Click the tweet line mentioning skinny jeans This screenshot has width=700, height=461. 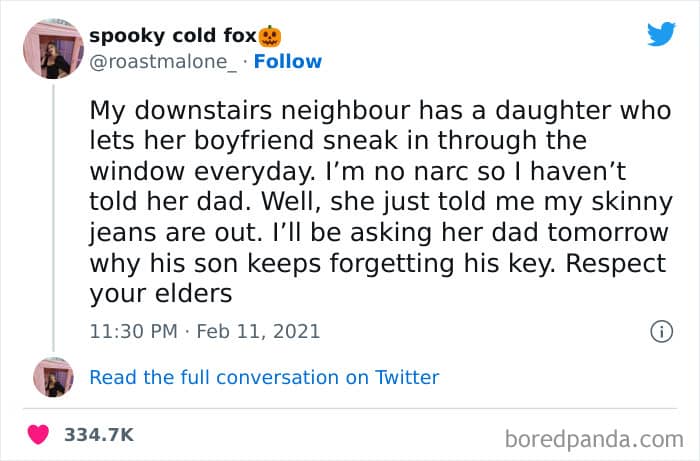[380, 202]
